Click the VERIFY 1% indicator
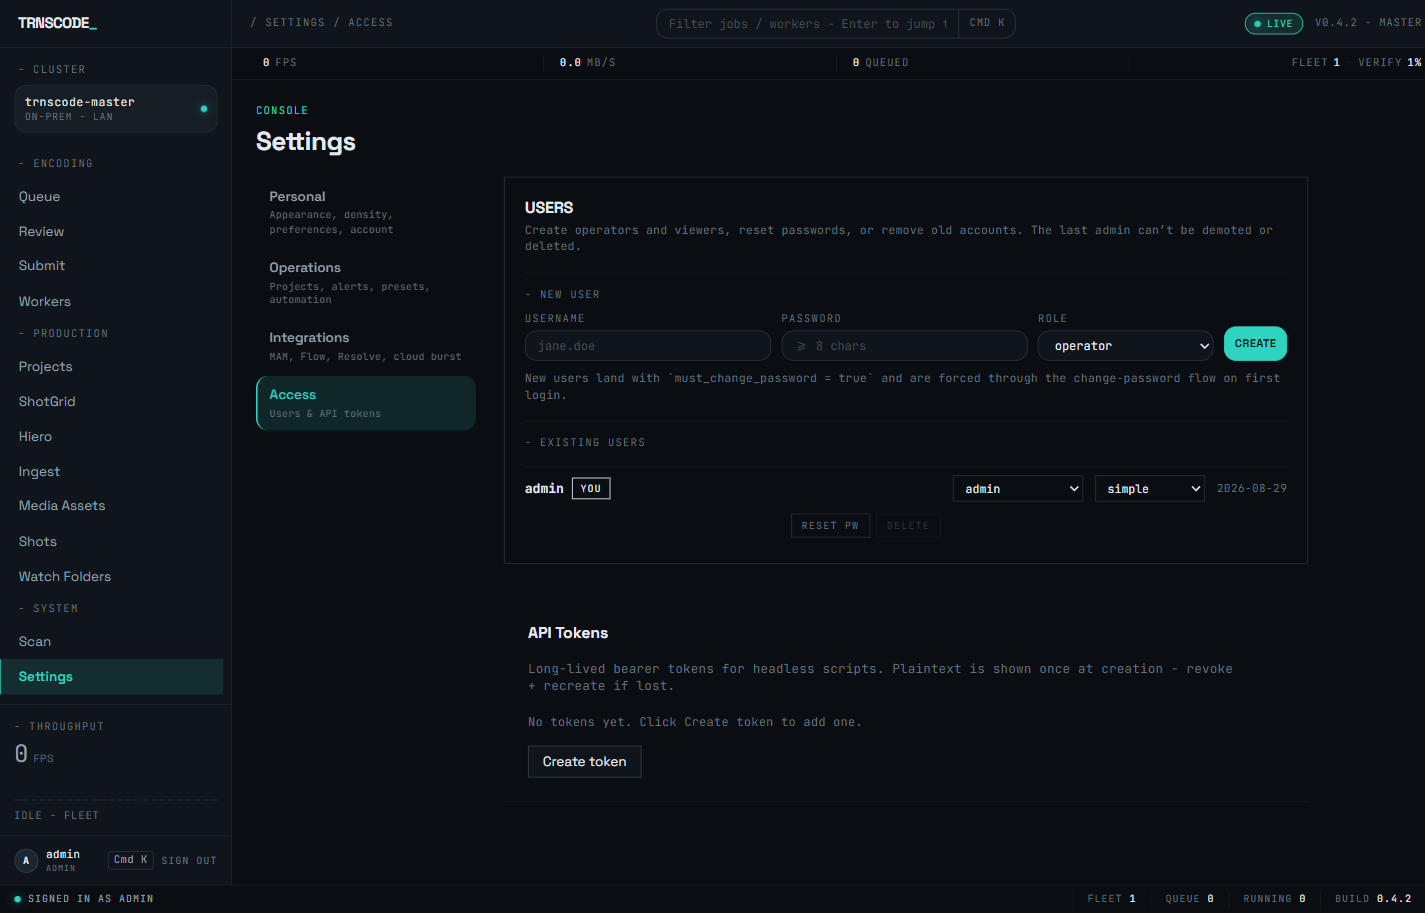This screenshot has width=1425, height=913. tap(1389, 62)
